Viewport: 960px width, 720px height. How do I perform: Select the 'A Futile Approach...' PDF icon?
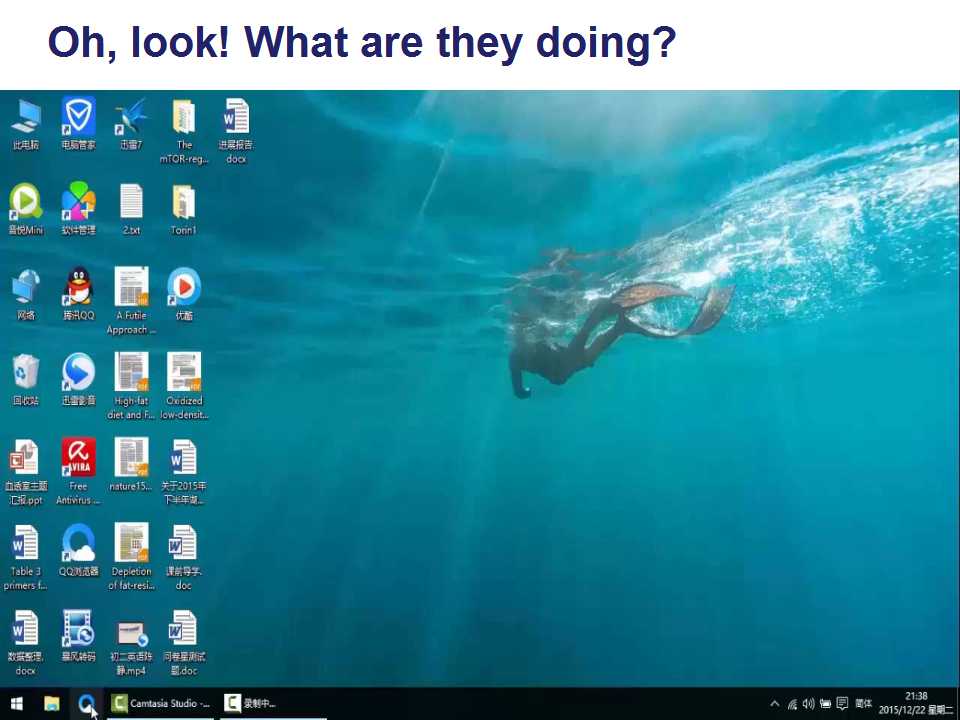coord(131,287)
